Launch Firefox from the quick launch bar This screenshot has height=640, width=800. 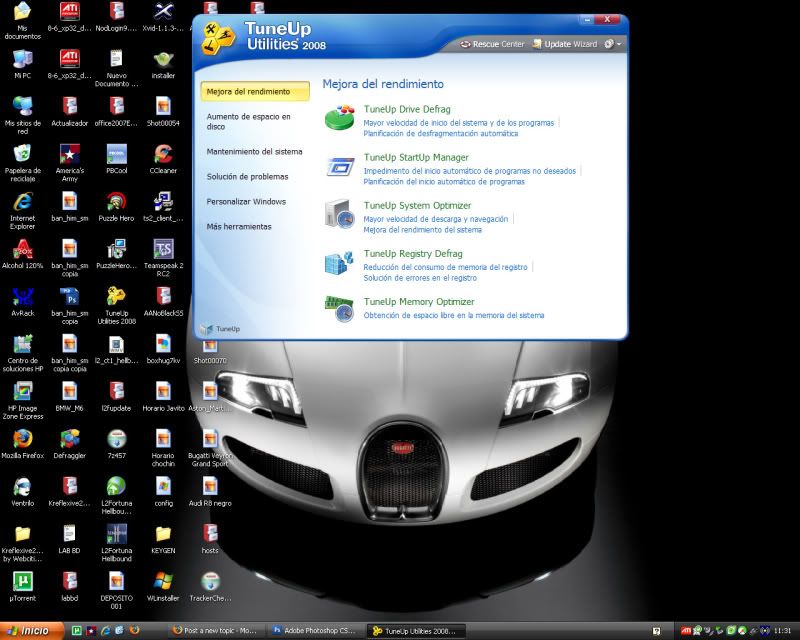[x=135, y=631]
